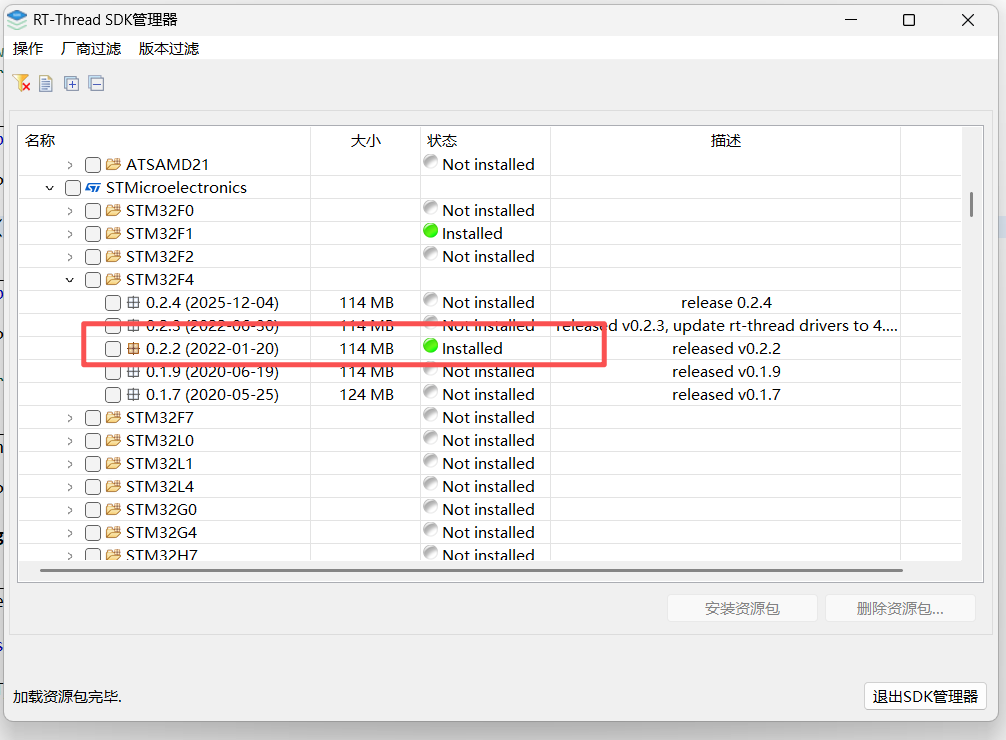This screenshot has height=740, width=1006.
Task: Click package icon of version 0.2.4
Action: (x=133, y=302)
